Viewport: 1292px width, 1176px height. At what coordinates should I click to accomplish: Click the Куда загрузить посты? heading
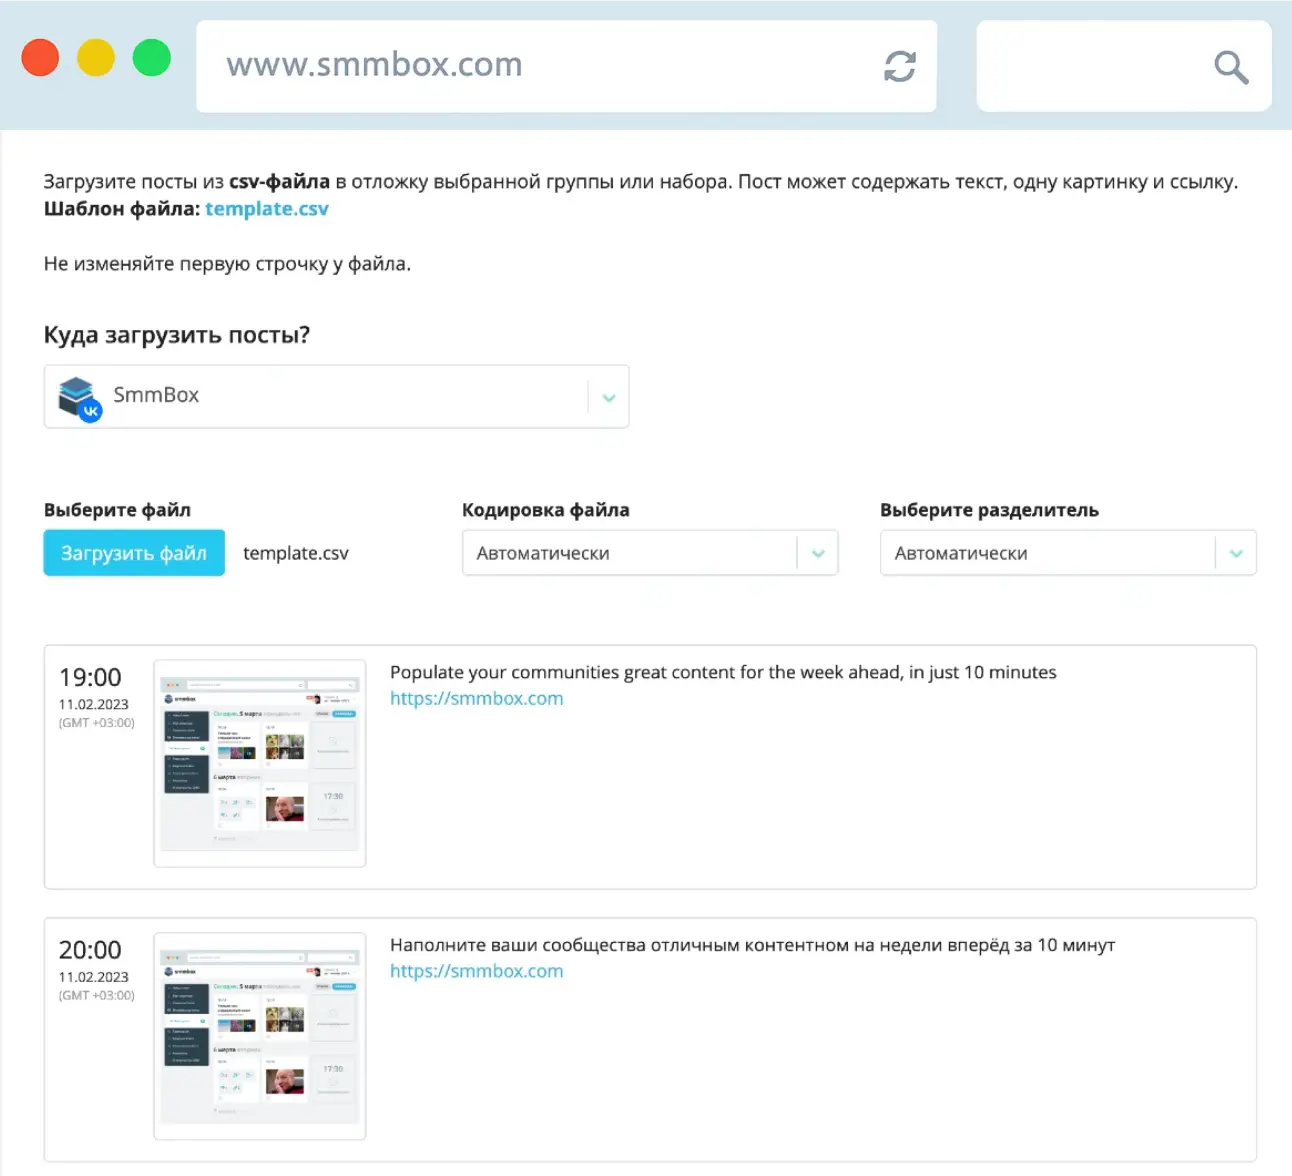click(x=177, y=335)
